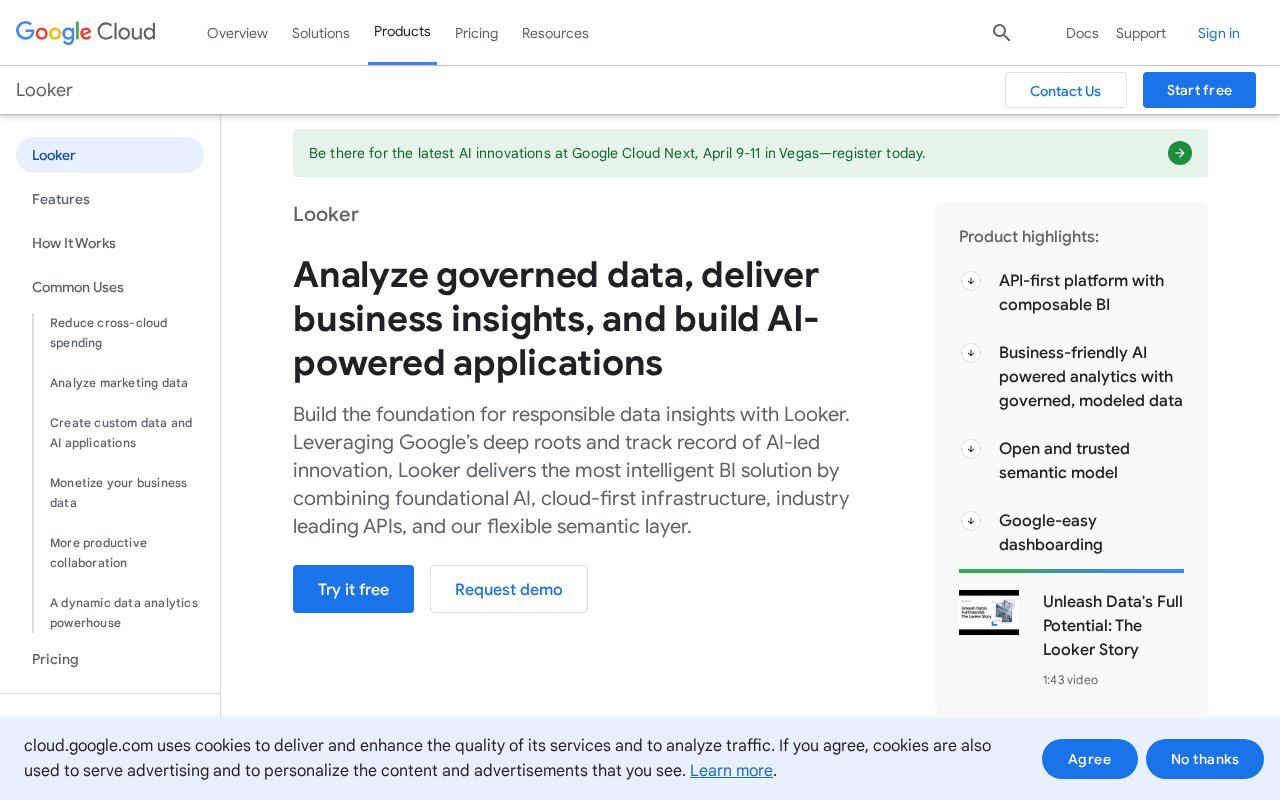Open the Learn more cookie link

pyautogui.click(x=731, y=770)
